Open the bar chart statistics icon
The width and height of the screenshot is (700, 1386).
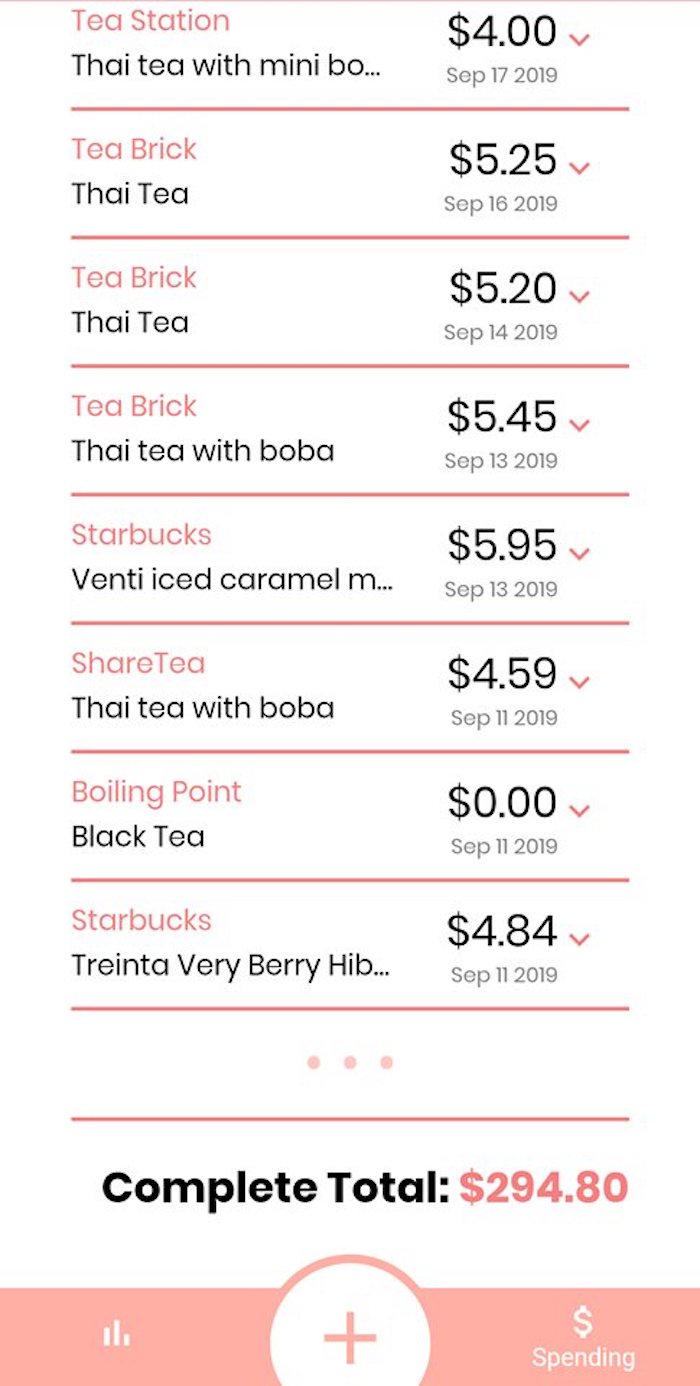116,1333
